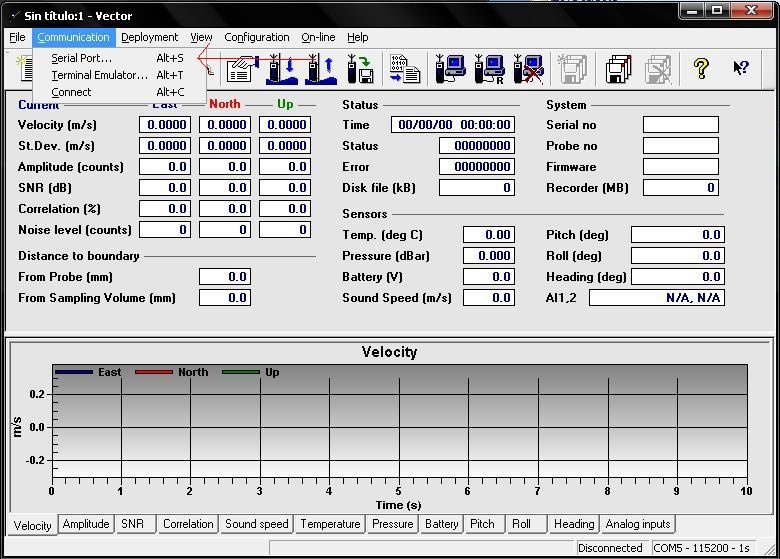Close the open Communication menu
The width and height of the screenshot is (780, 559).
(74, 37)
